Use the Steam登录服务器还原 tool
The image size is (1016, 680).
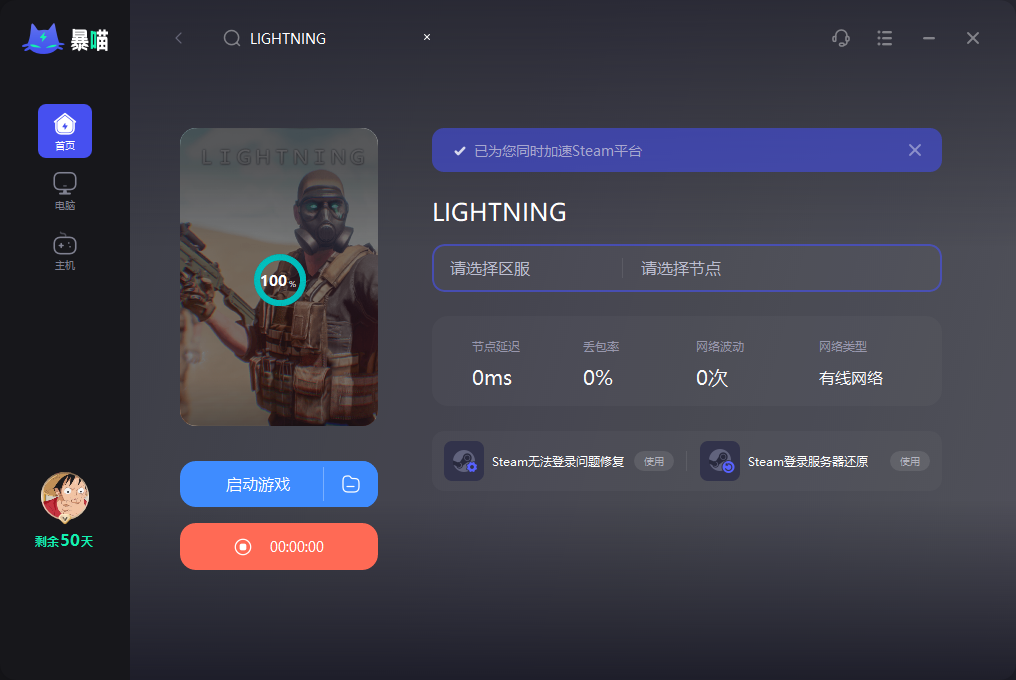click(x=910, y=462)
